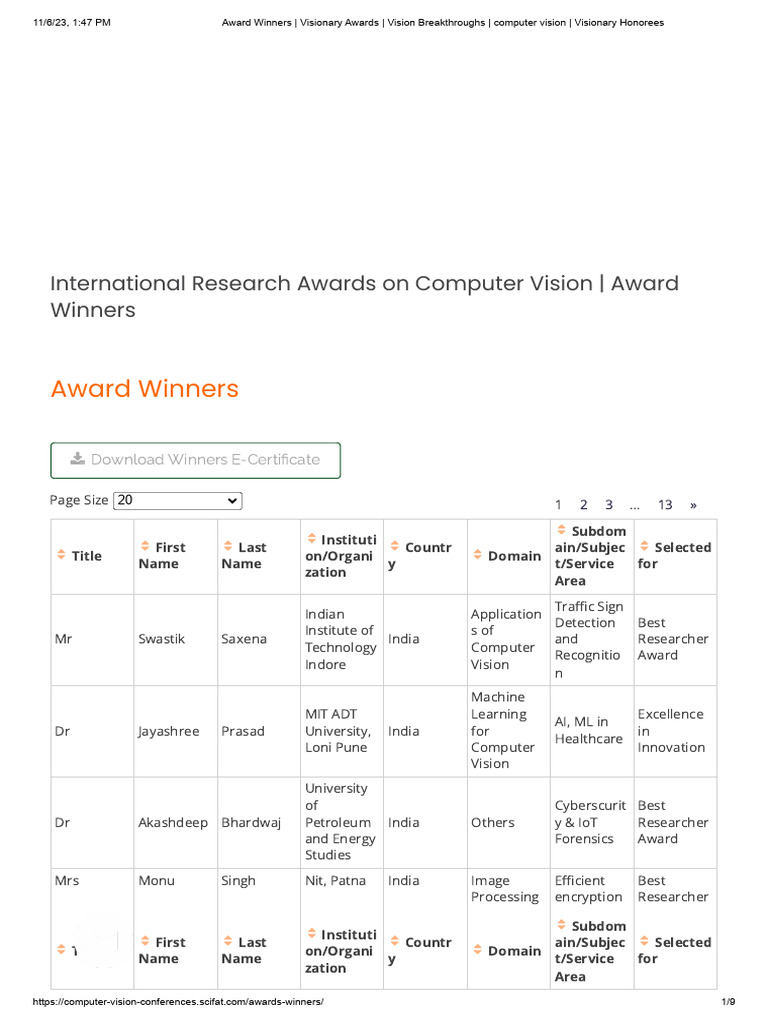The image size is (768, 1024).
Task: Click 'University of Petroleum and Energy Studies' cell
Action: click(340, 822)
